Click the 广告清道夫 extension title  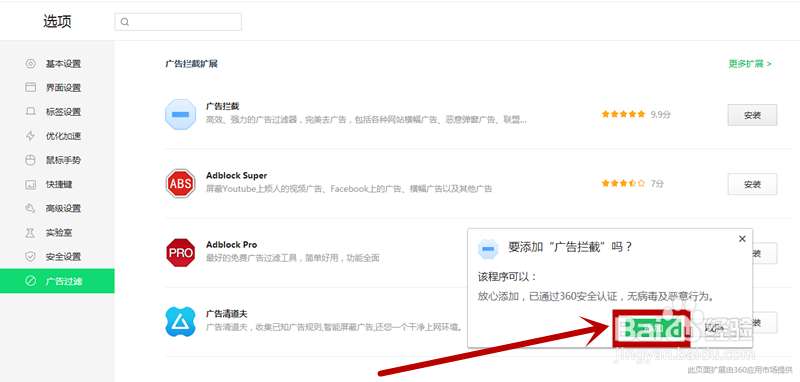coord(227,314)
